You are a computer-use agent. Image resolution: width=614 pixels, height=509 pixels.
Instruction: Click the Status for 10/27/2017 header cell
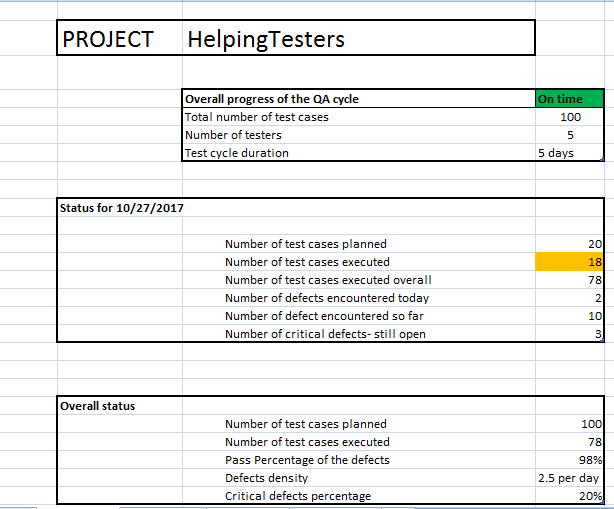pyautogui.click(x=120, y=208)
